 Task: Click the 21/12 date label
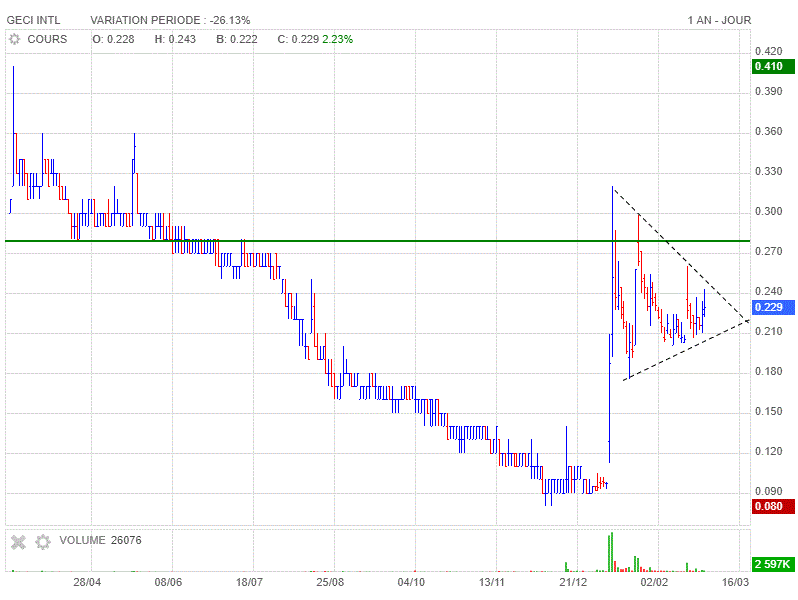[x=573, y=582]
